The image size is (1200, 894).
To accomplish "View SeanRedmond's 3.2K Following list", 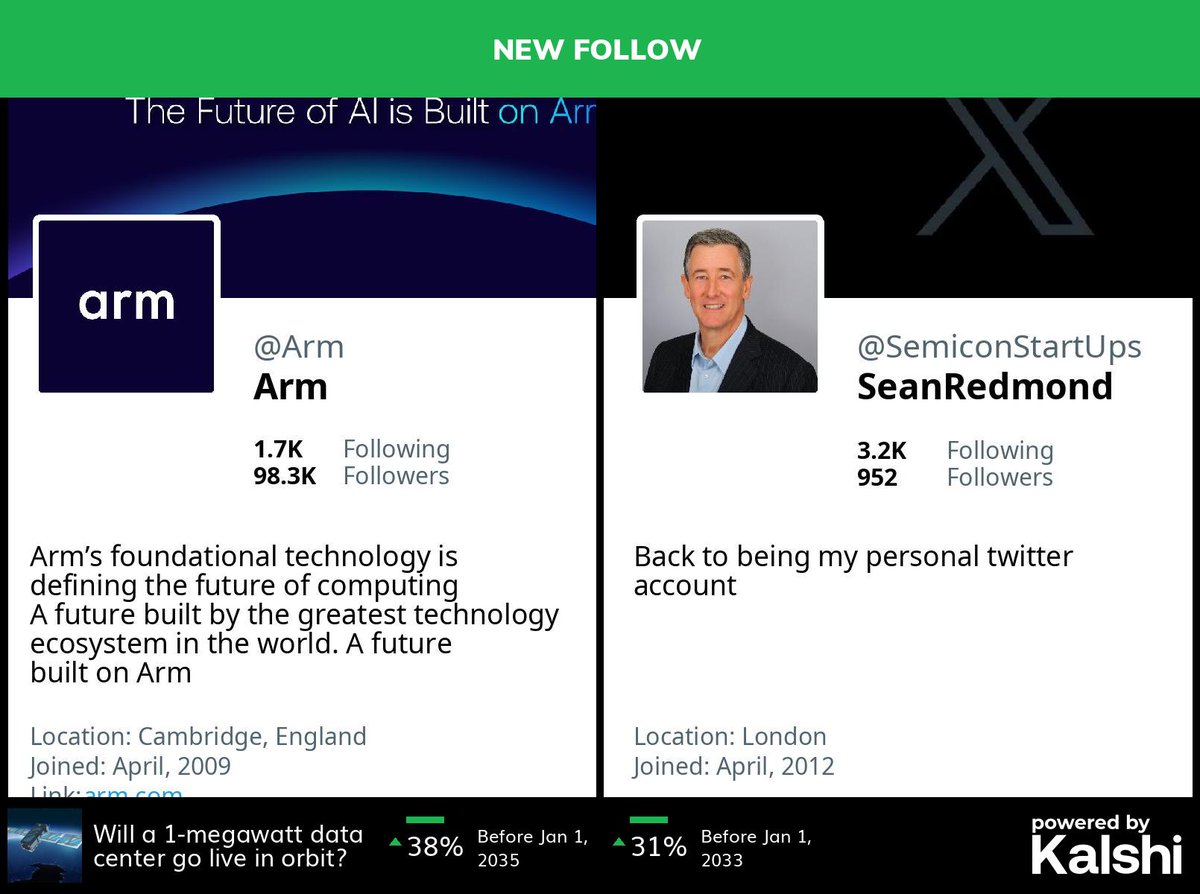I will tap(955, 450).
